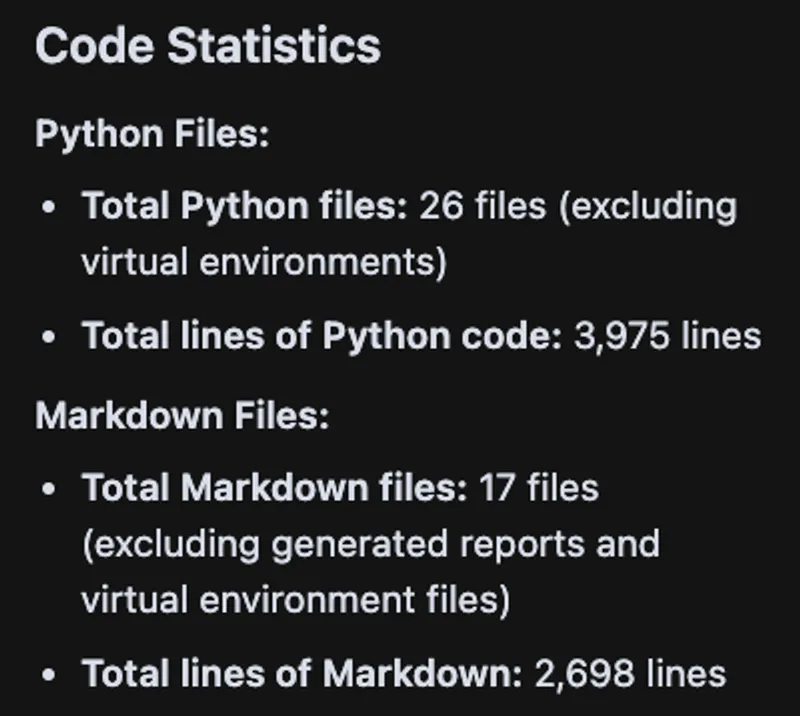
Task: Click the second bullet point marker
Action: click(x=47, y=338)
